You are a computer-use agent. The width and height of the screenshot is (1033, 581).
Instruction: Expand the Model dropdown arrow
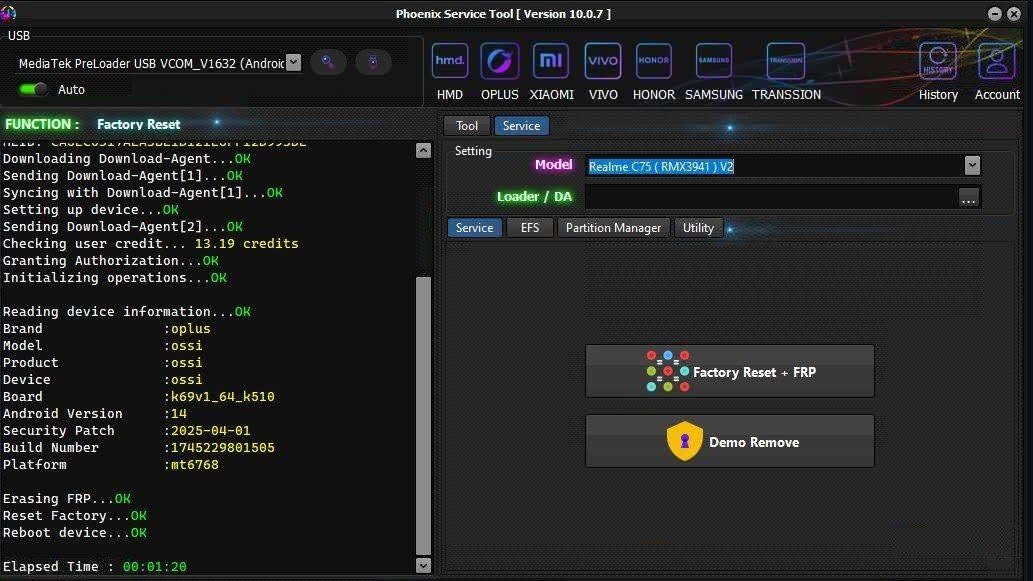[972, 165]
